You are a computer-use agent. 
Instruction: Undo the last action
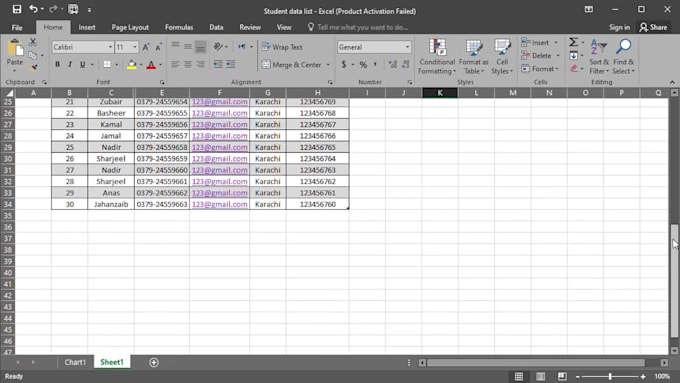(33, 9)
